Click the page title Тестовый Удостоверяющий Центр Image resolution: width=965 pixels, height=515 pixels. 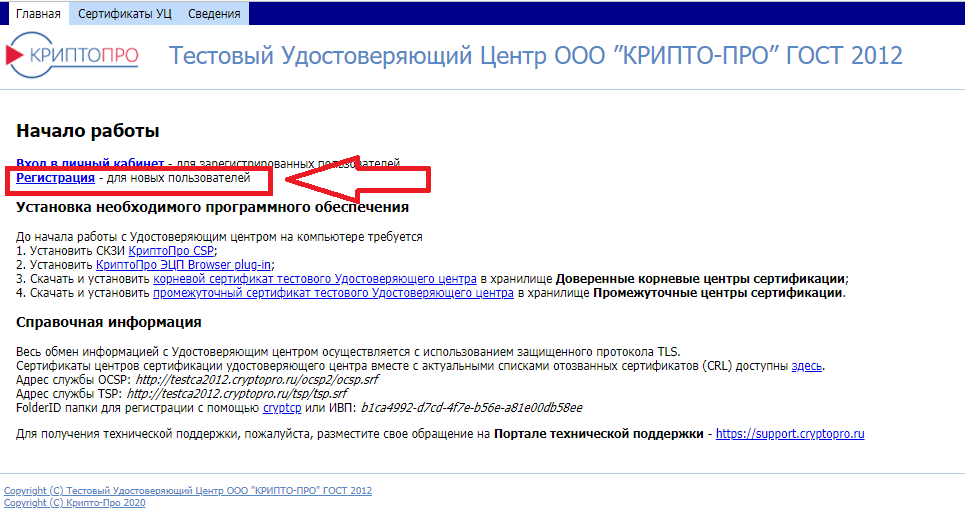coord(535,56)
